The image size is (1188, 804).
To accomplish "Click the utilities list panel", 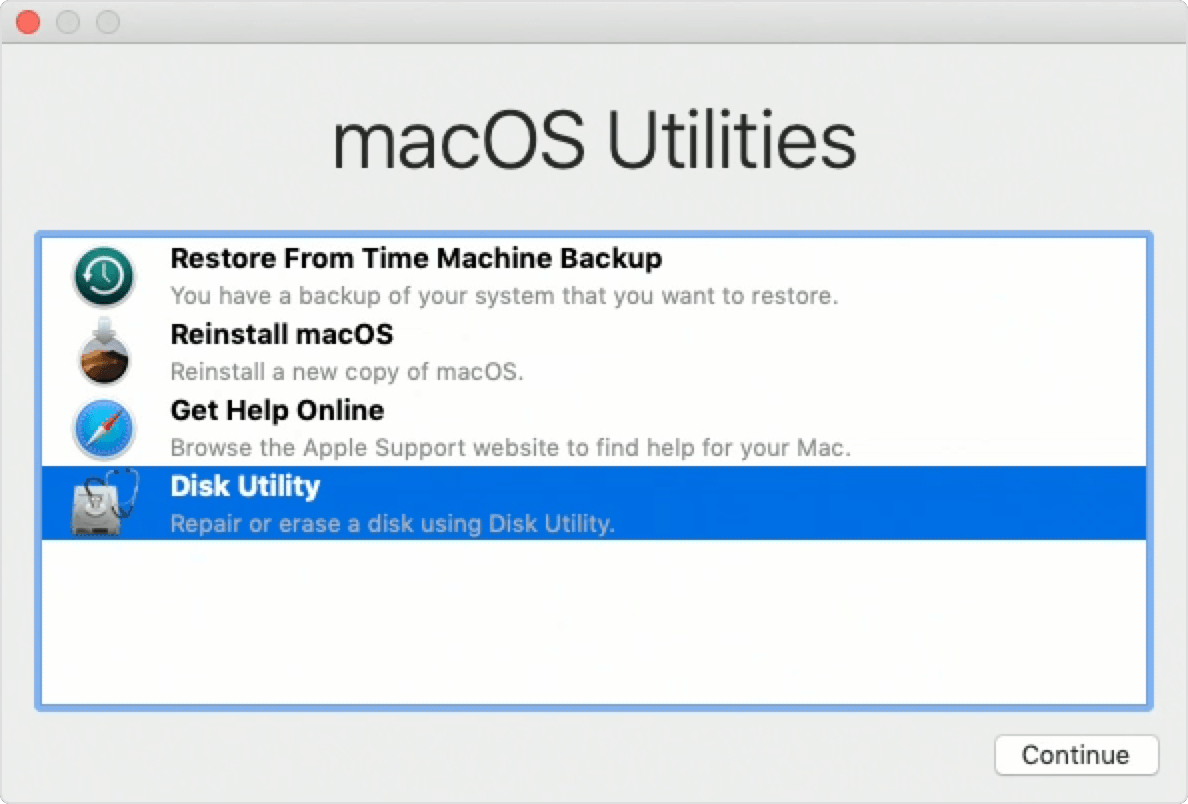I will point(594,620).
